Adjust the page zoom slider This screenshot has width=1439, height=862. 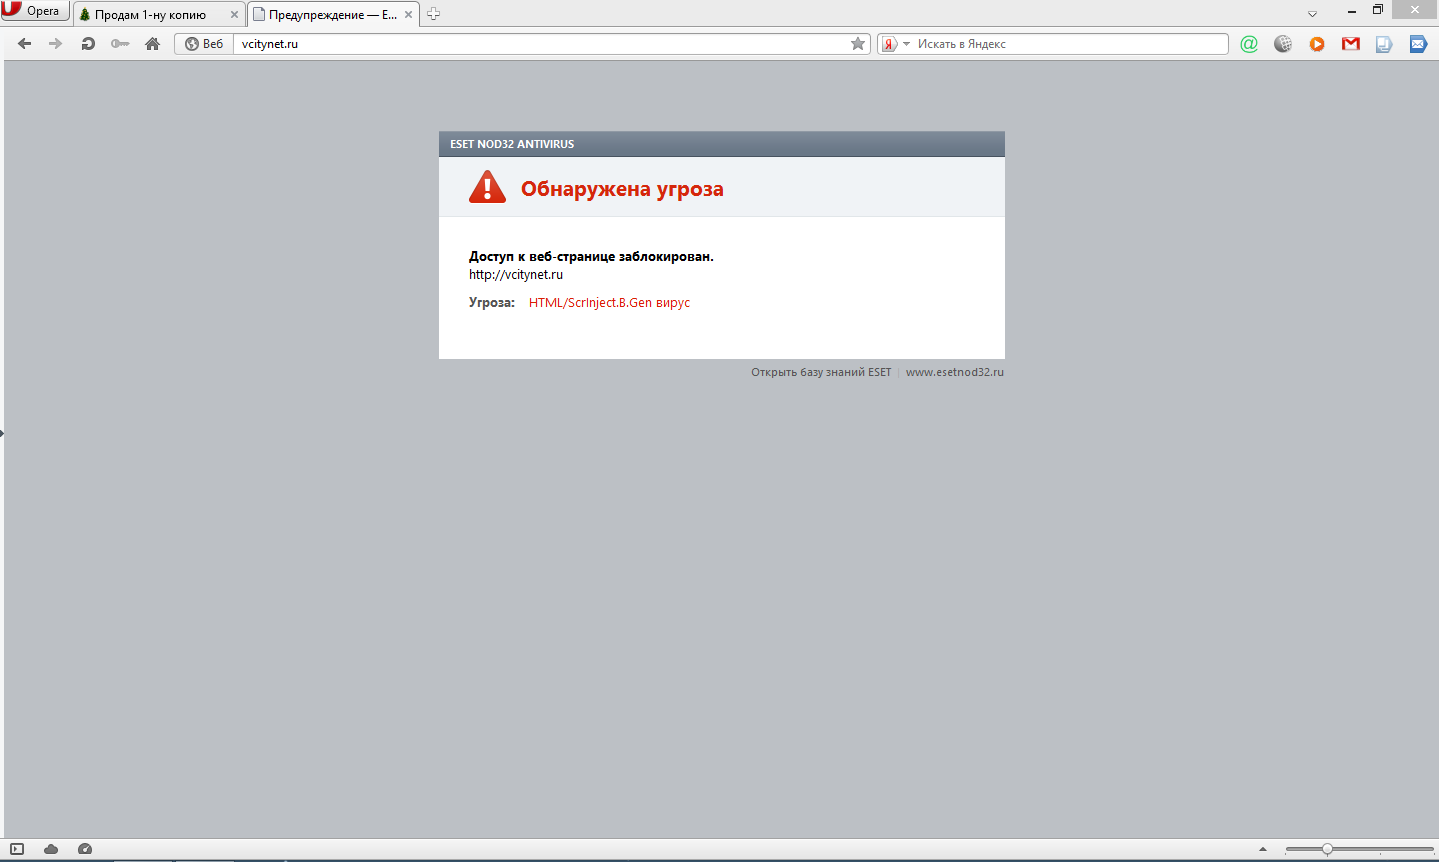[1327, 849]
